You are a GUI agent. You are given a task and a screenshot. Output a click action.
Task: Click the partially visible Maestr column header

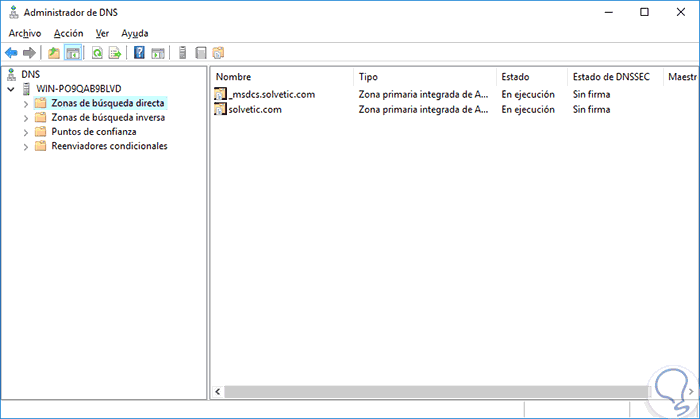click(x=681, y=77)
